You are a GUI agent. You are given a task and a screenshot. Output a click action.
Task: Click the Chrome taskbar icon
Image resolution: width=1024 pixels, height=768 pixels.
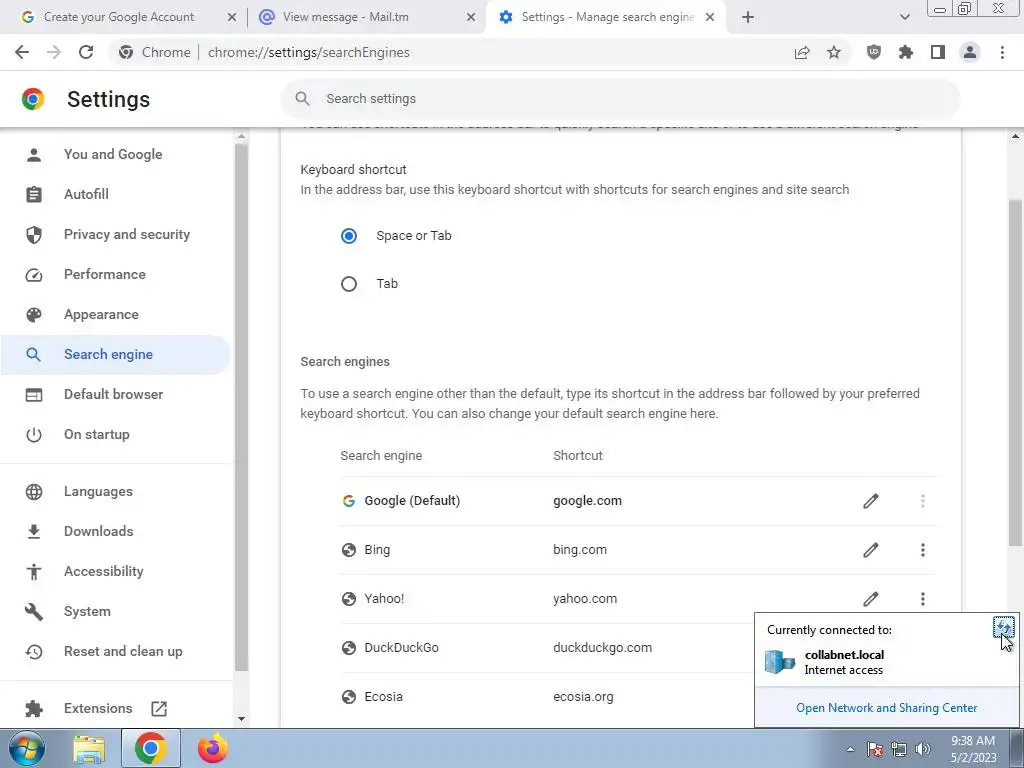(x=151, y=748)
